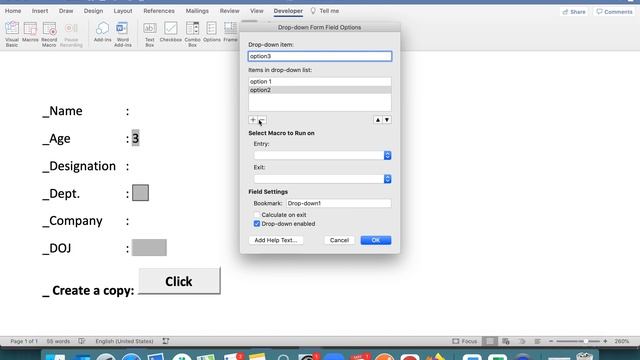The image size is (640, 360).
Task: Click the '55 words' word count
Action: pyautogui.click(x=58, y=341)
